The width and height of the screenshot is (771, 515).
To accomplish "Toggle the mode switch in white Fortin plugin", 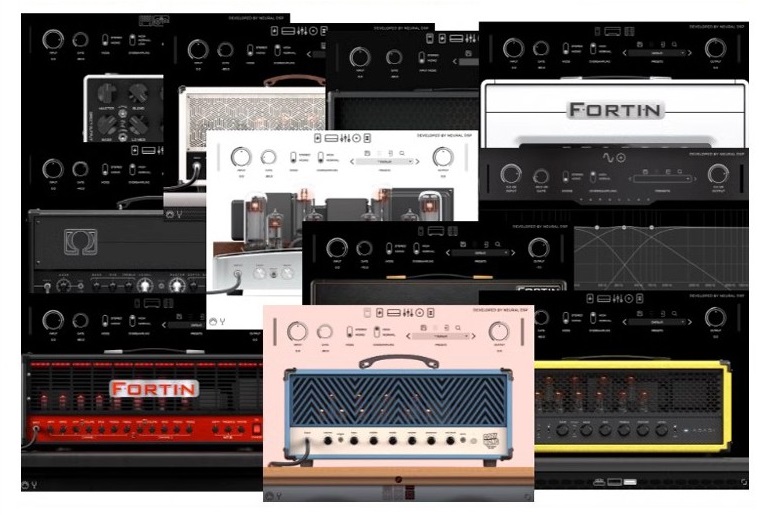I will 567,48.
